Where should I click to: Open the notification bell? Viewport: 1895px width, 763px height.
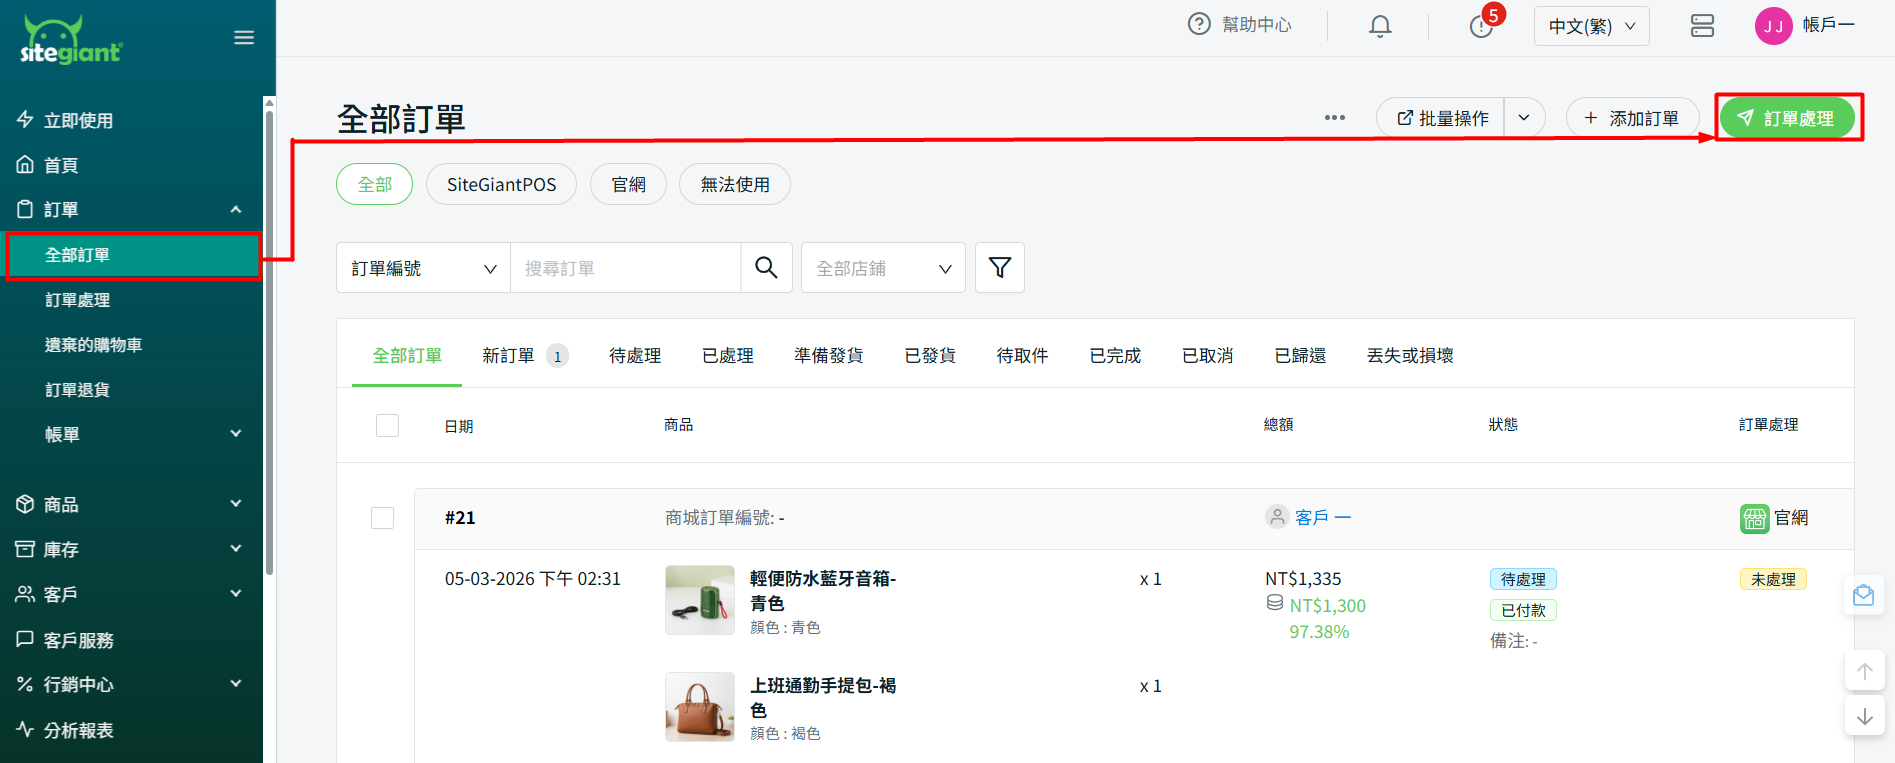[1380, 26]
